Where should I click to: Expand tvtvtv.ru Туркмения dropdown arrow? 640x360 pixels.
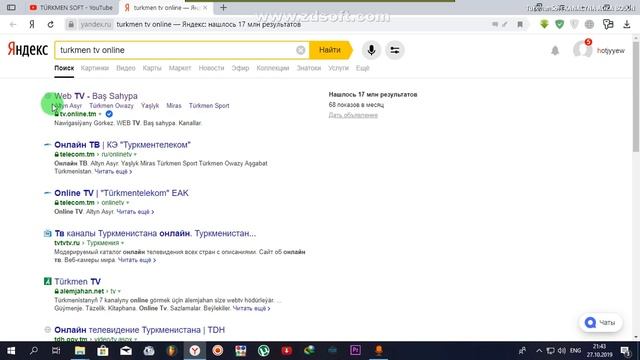[122, 243]
